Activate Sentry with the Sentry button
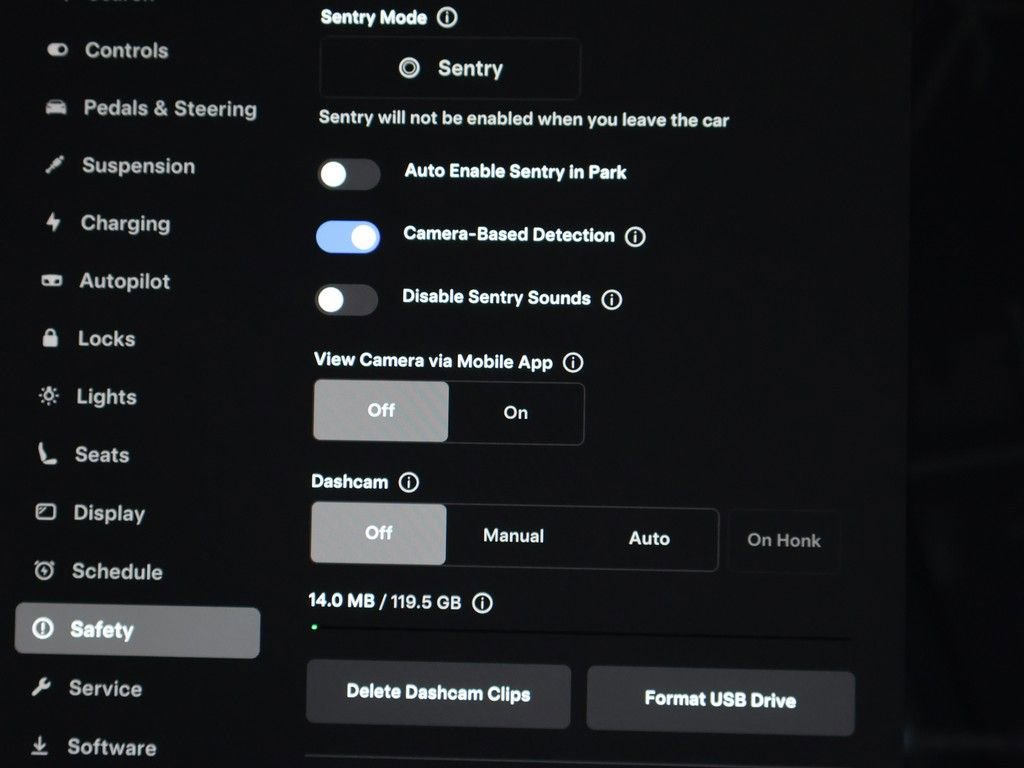 (449, 68)
